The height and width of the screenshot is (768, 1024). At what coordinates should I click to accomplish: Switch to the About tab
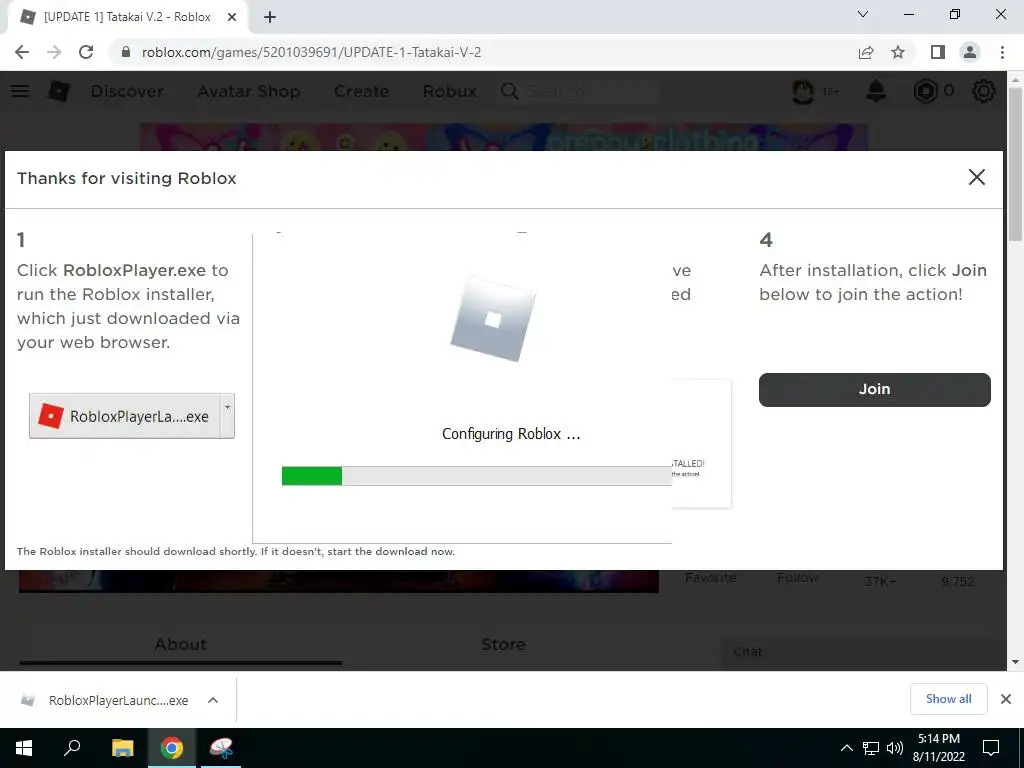coord(180,645)
